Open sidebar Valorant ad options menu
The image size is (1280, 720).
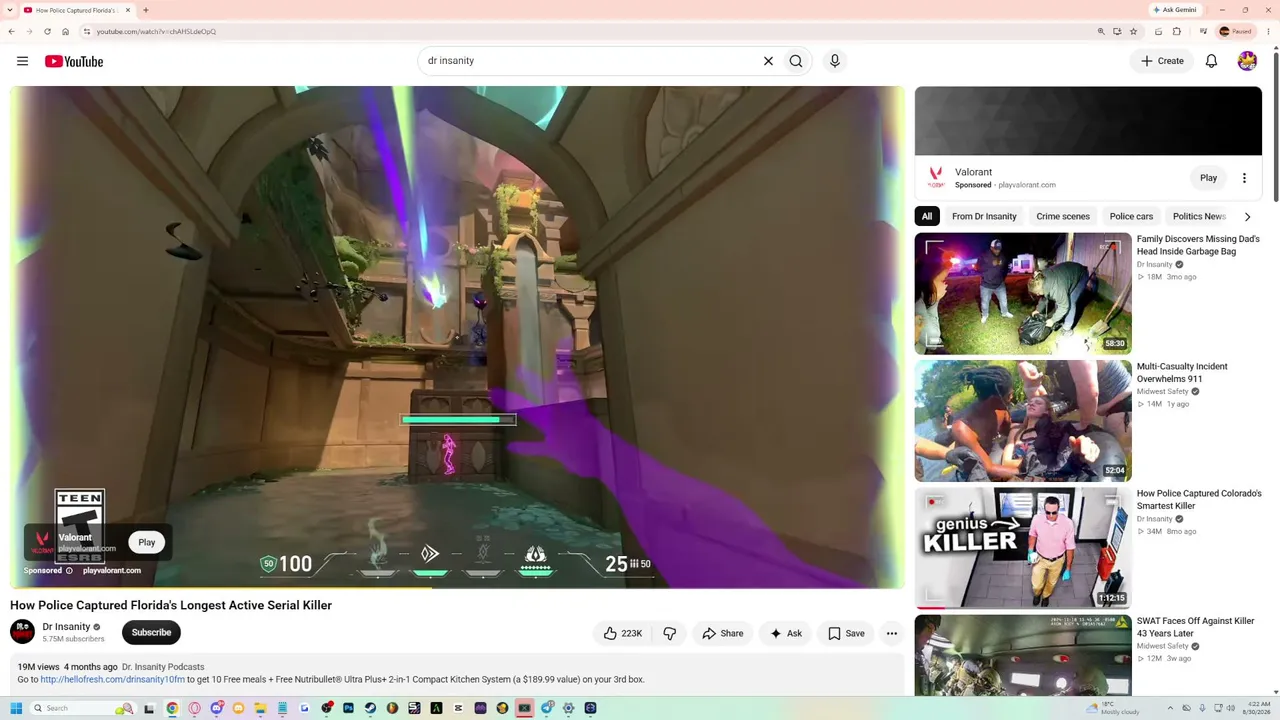[x=1244, y=178]
